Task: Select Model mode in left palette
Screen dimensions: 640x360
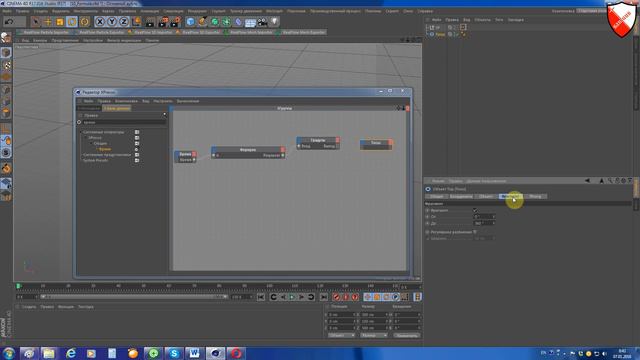Action: [6, 52]
